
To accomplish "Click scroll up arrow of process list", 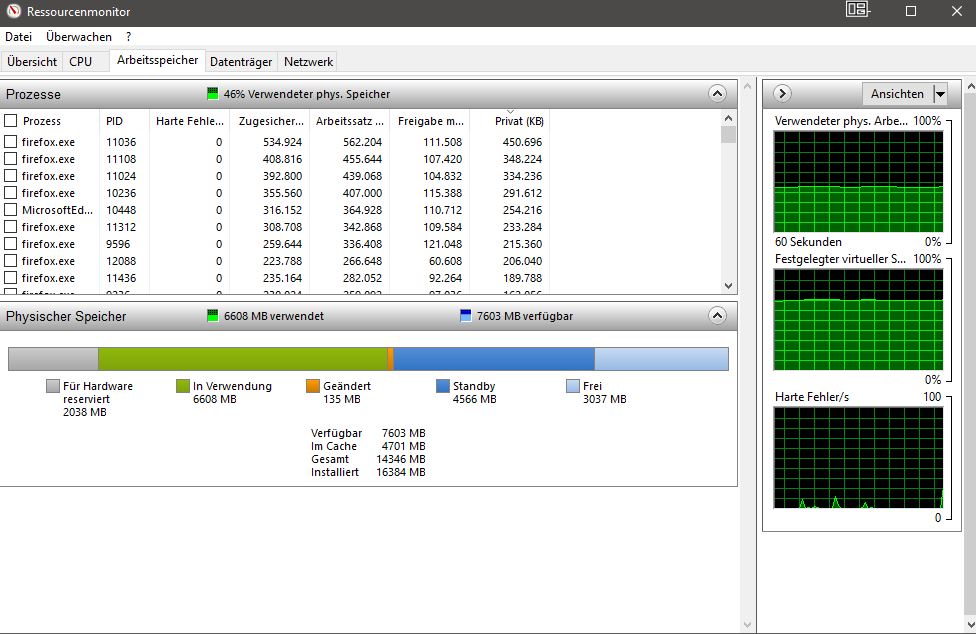I will [729, 118].
